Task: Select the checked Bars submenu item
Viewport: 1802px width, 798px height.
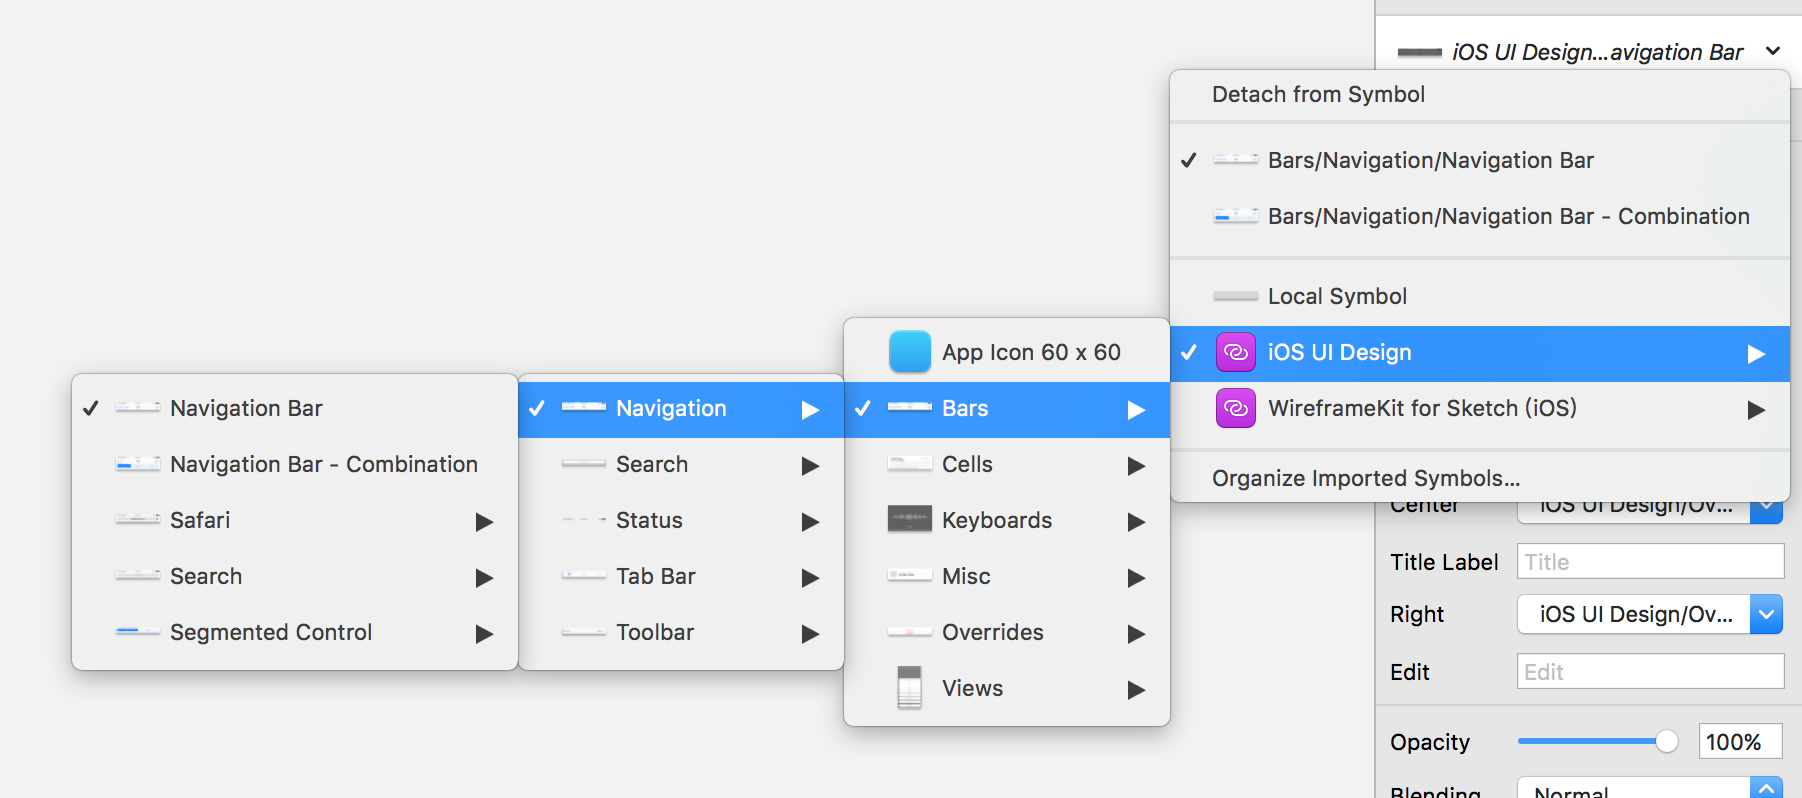Action: pos(1007,409)
